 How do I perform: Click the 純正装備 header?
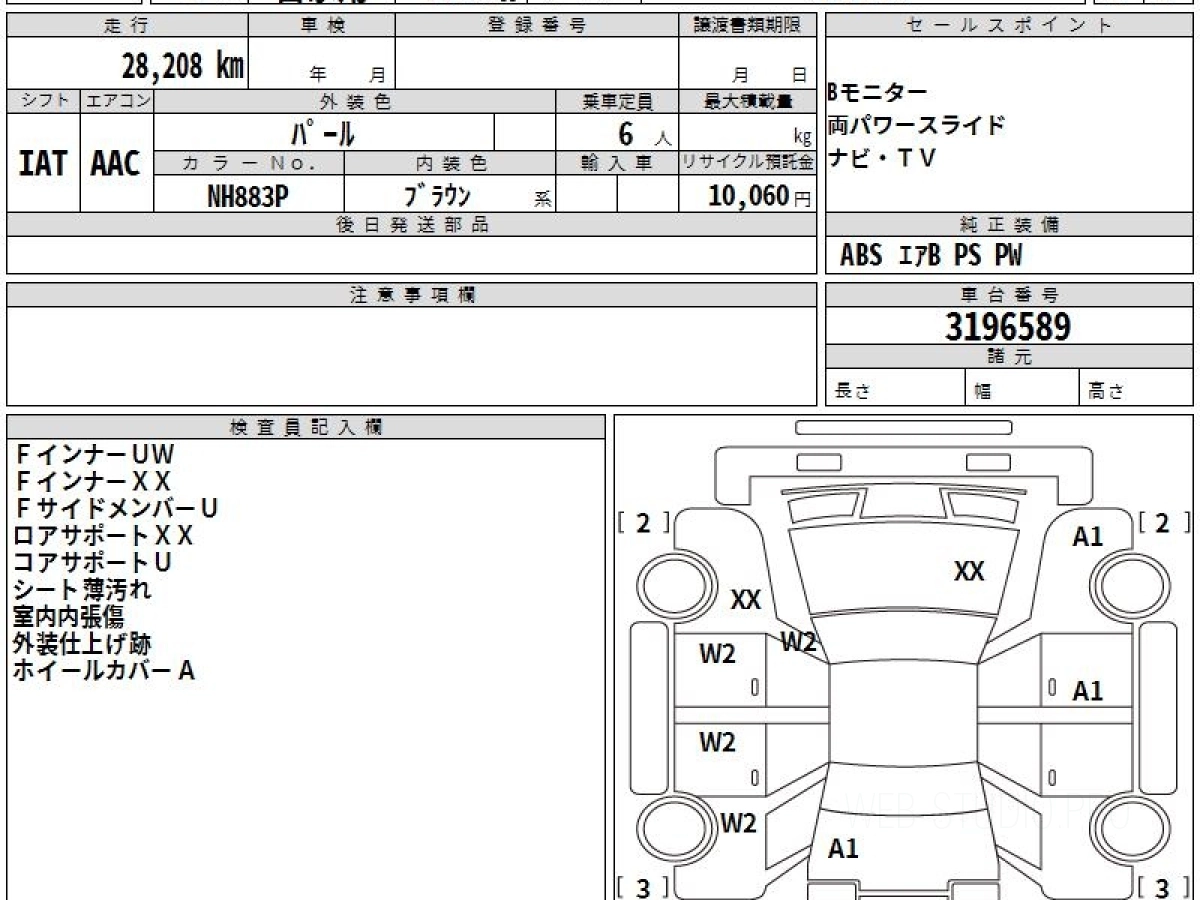tap(1010, 225)
